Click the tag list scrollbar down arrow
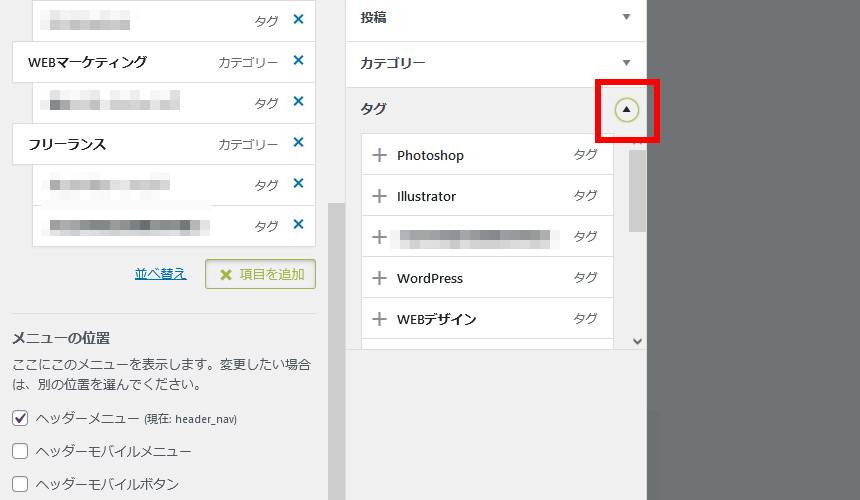The width and height of the screenshot is (860, 500). tap(638, 341)
